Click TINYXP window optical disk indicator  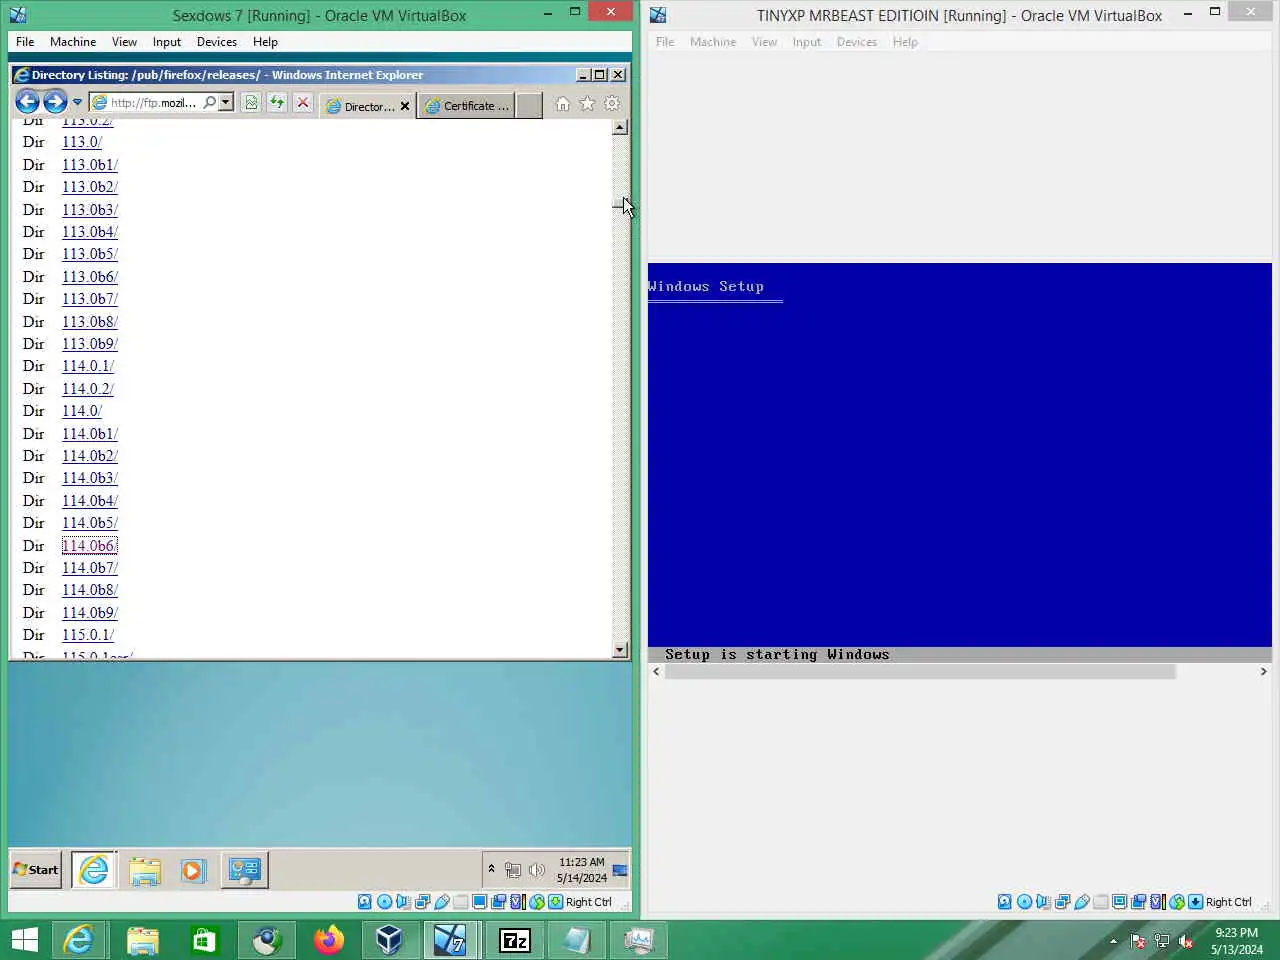coord(1024,902)
